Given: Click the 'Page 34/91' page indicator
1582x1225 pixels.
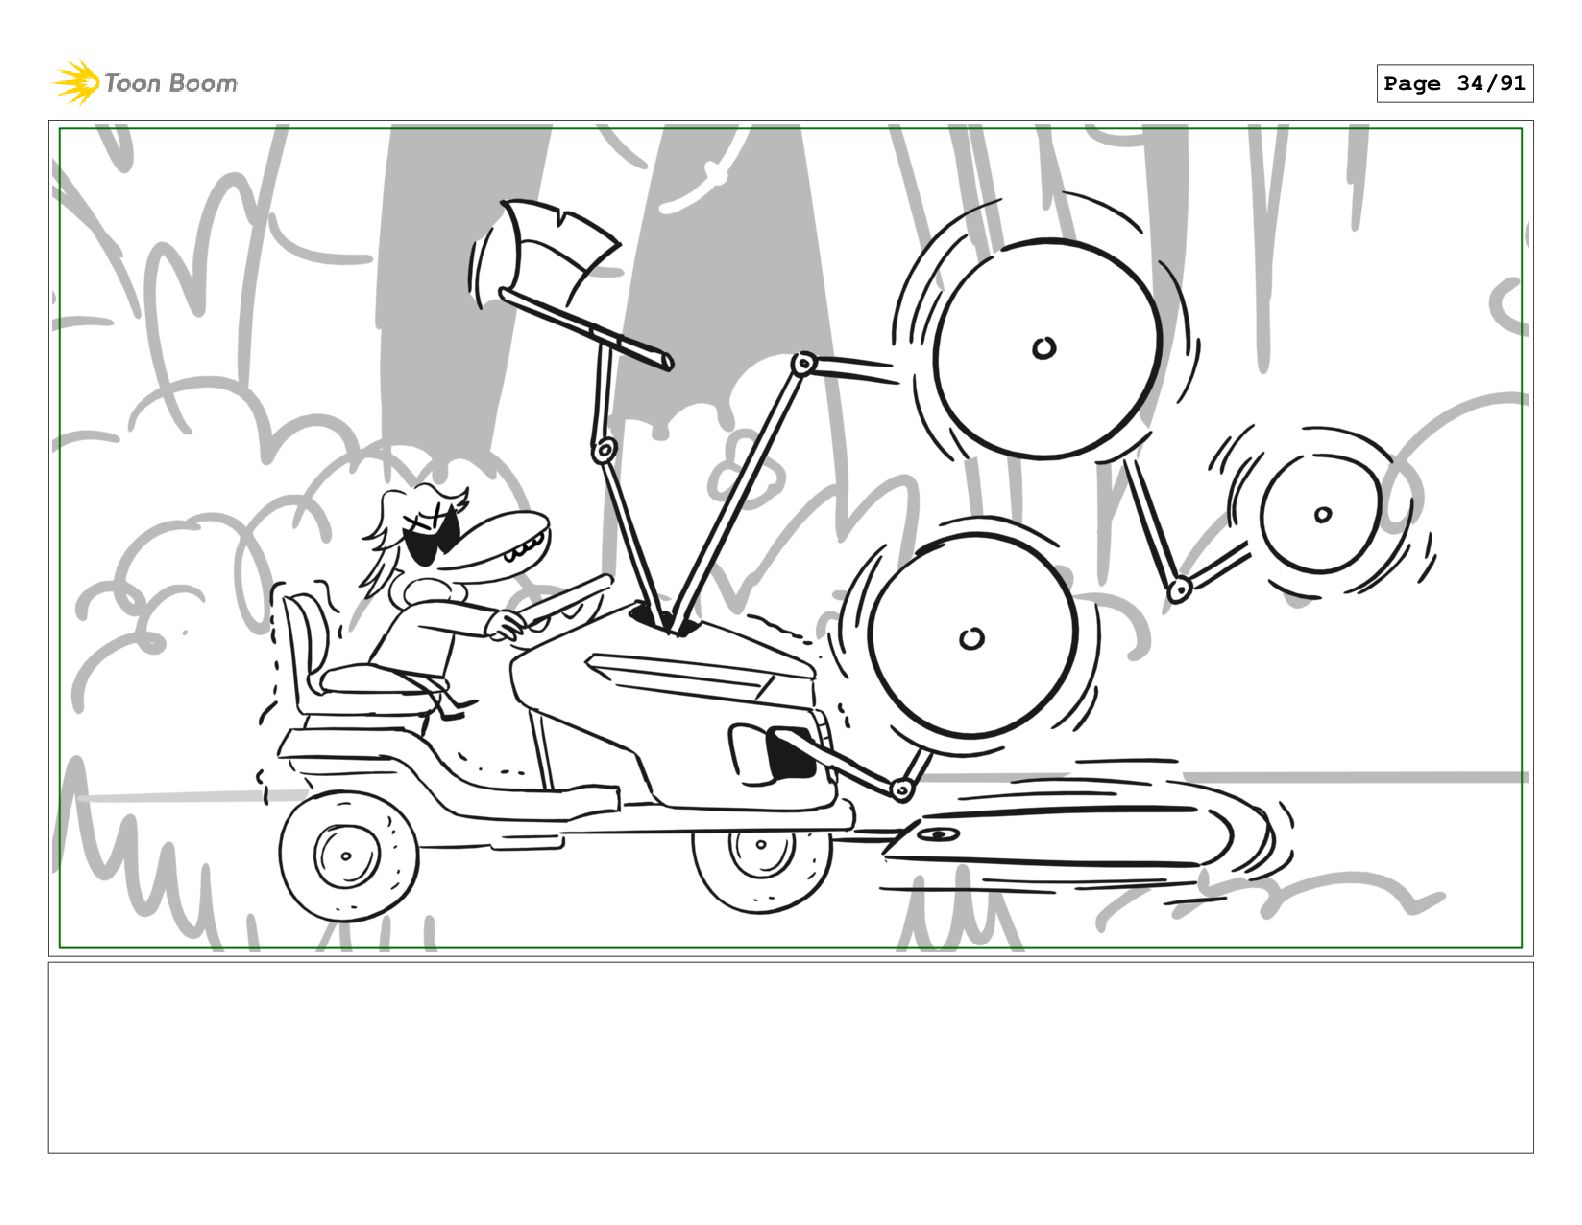Looking at the screenshot, I should click(1454, 84).
